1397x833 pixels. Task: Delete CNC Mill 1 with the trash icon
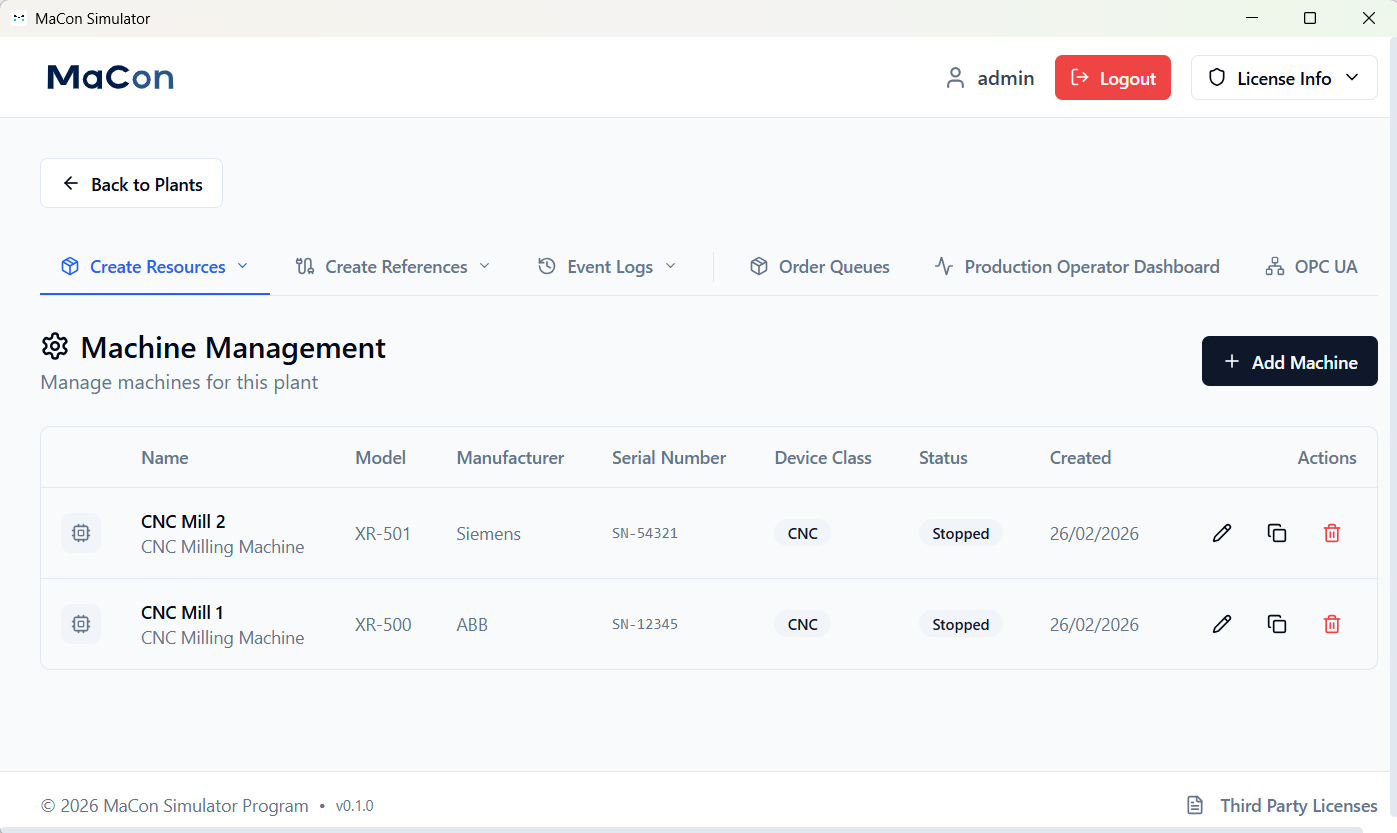(1332, 624)
